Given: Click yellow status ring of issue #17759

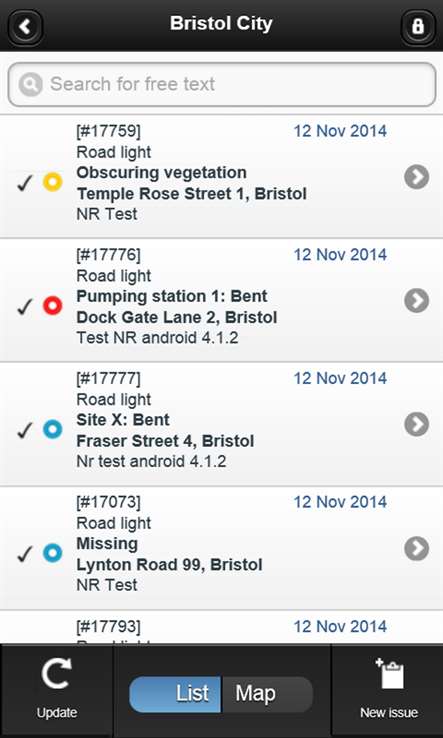Looking at the screenshot, I should [x=53, y=182].
